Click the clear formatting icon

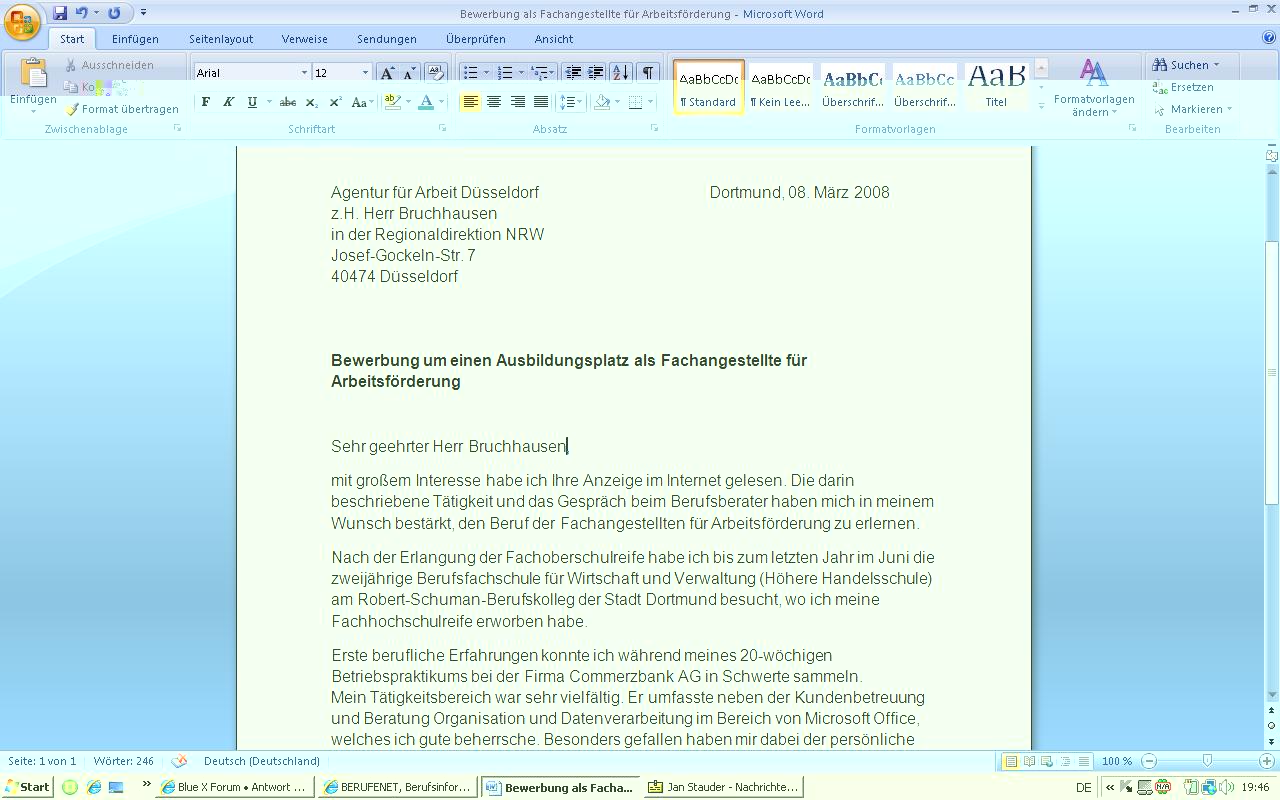coord(435,73)
